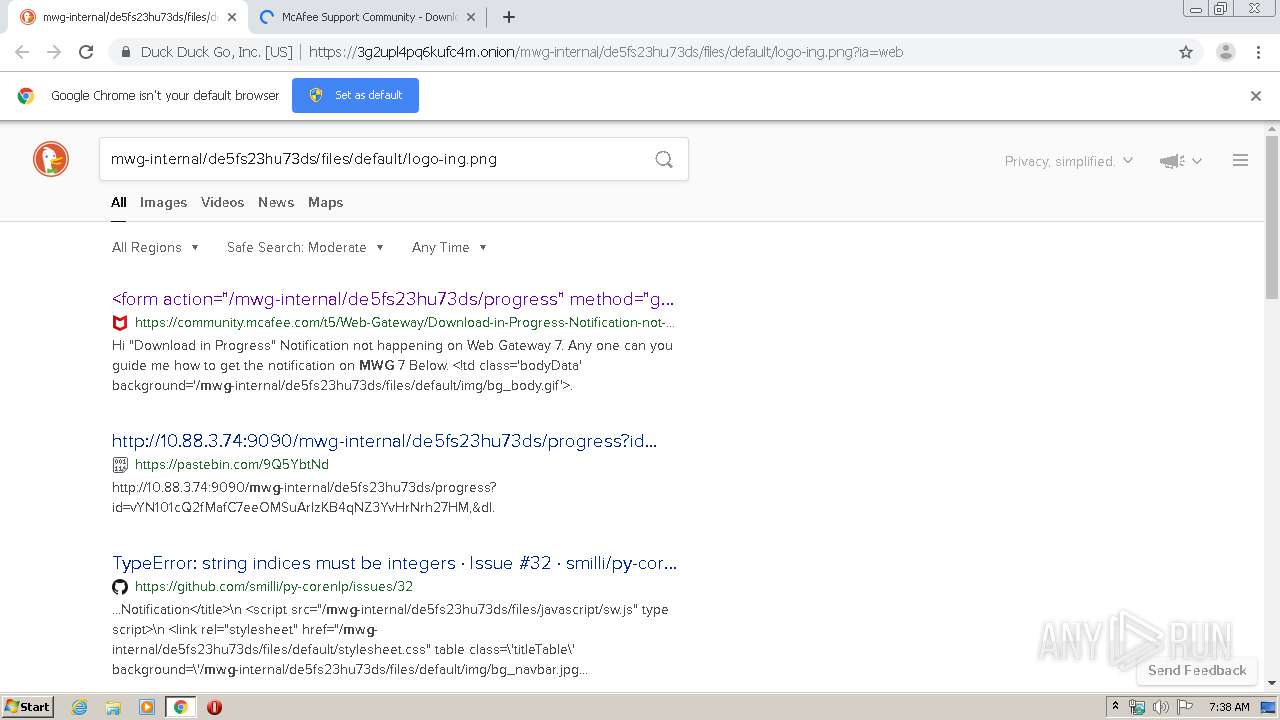Click the scrollbar down arrow
The image size is (1280, 720).
point(1272,683)
